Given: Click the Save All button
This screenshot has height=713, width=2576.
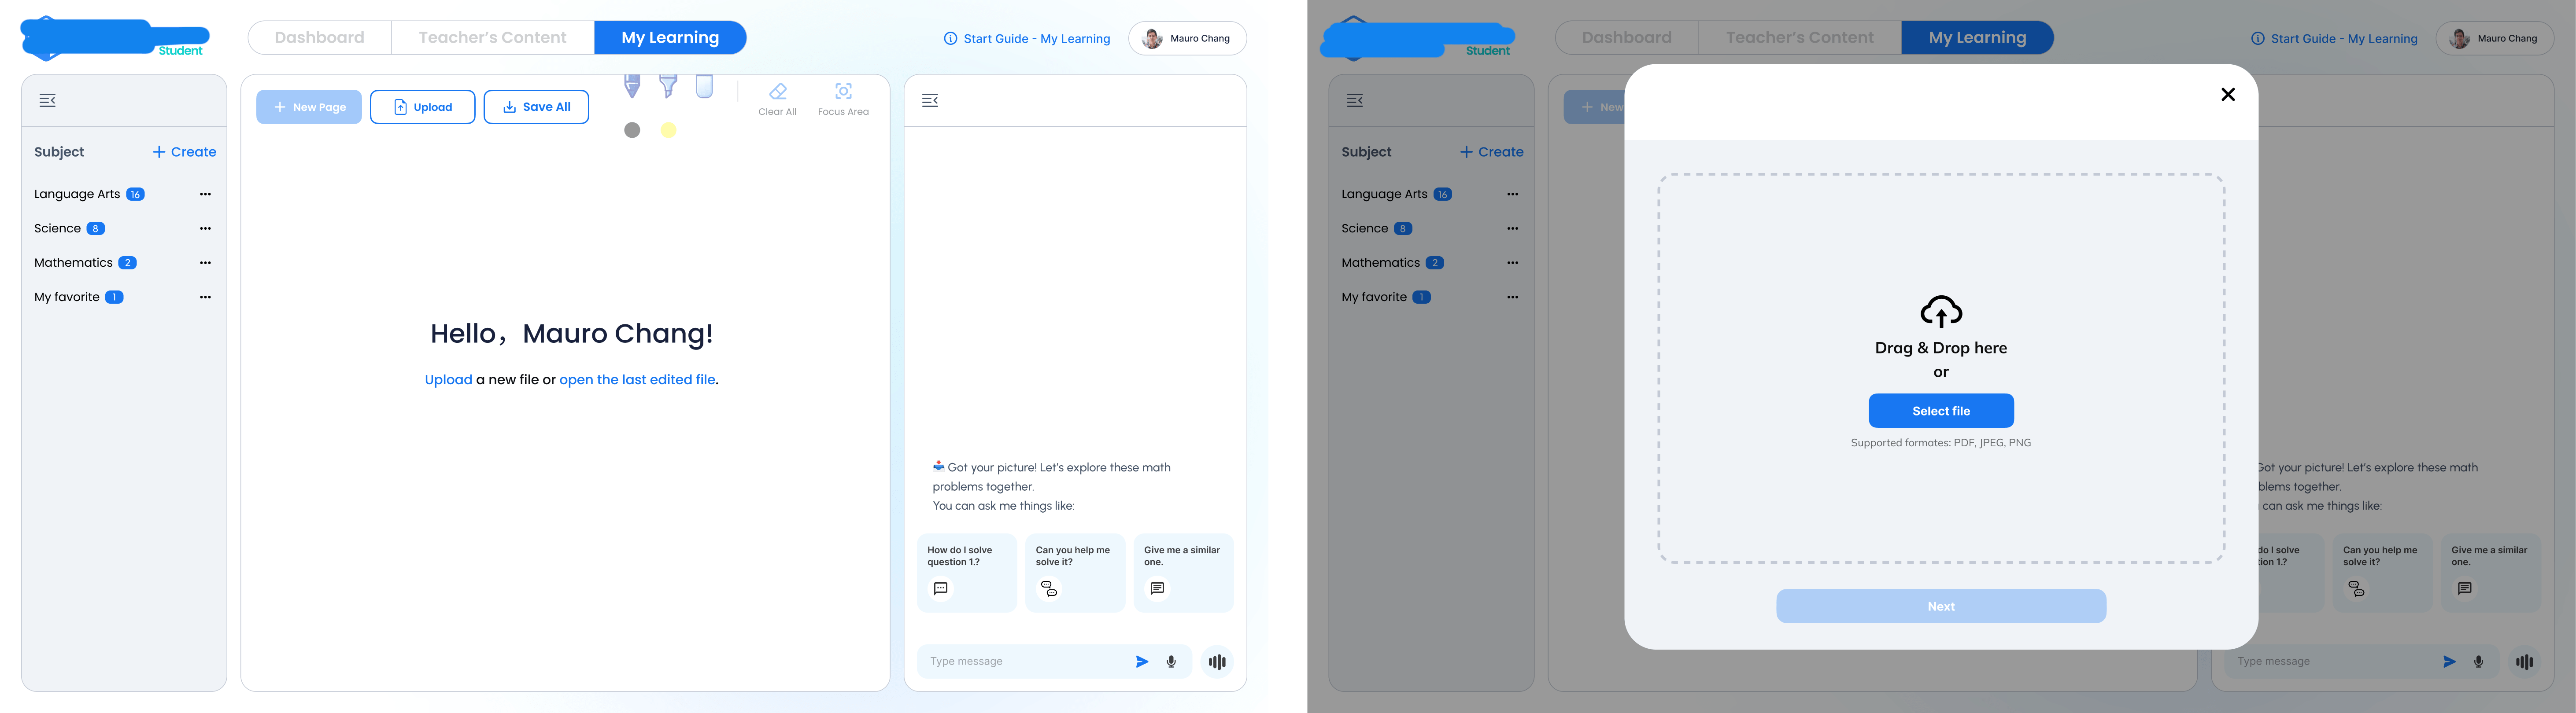Looking at the screenshot, I should [x=536, y=107].
